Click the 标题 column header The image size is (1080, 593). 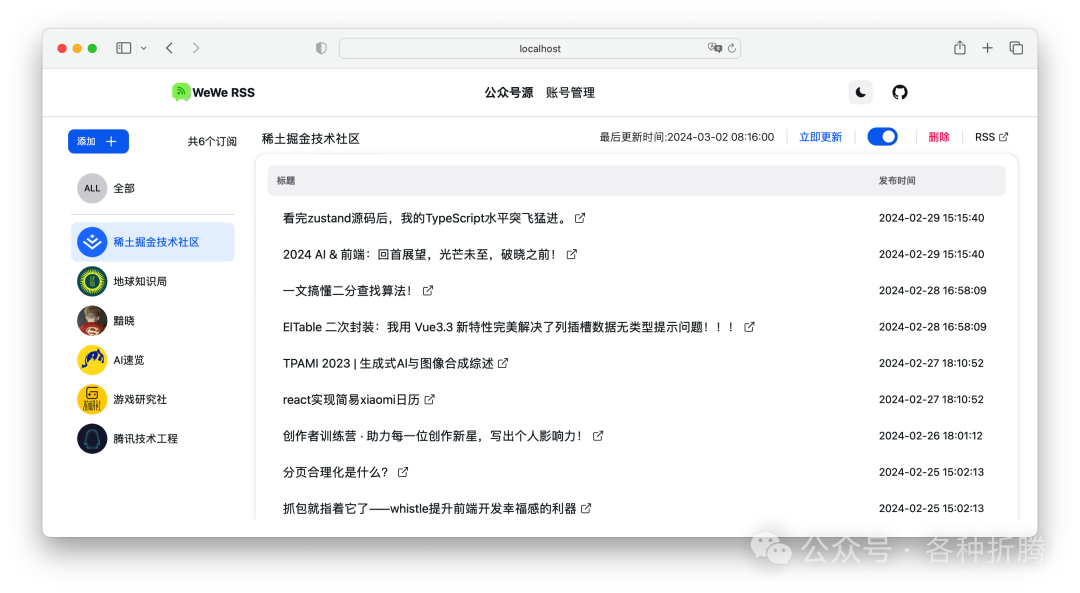click(286, 180)
